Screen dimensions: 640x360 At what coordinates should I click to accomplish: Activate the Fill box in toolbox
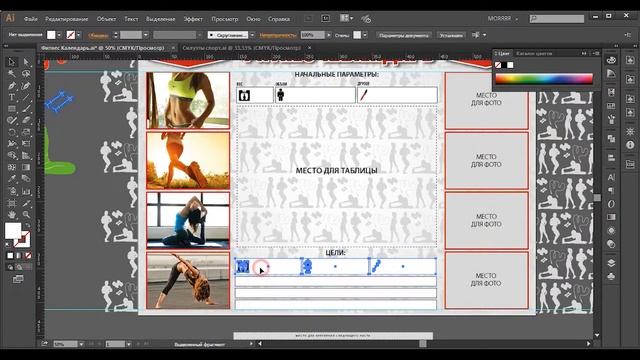[13, 231]
